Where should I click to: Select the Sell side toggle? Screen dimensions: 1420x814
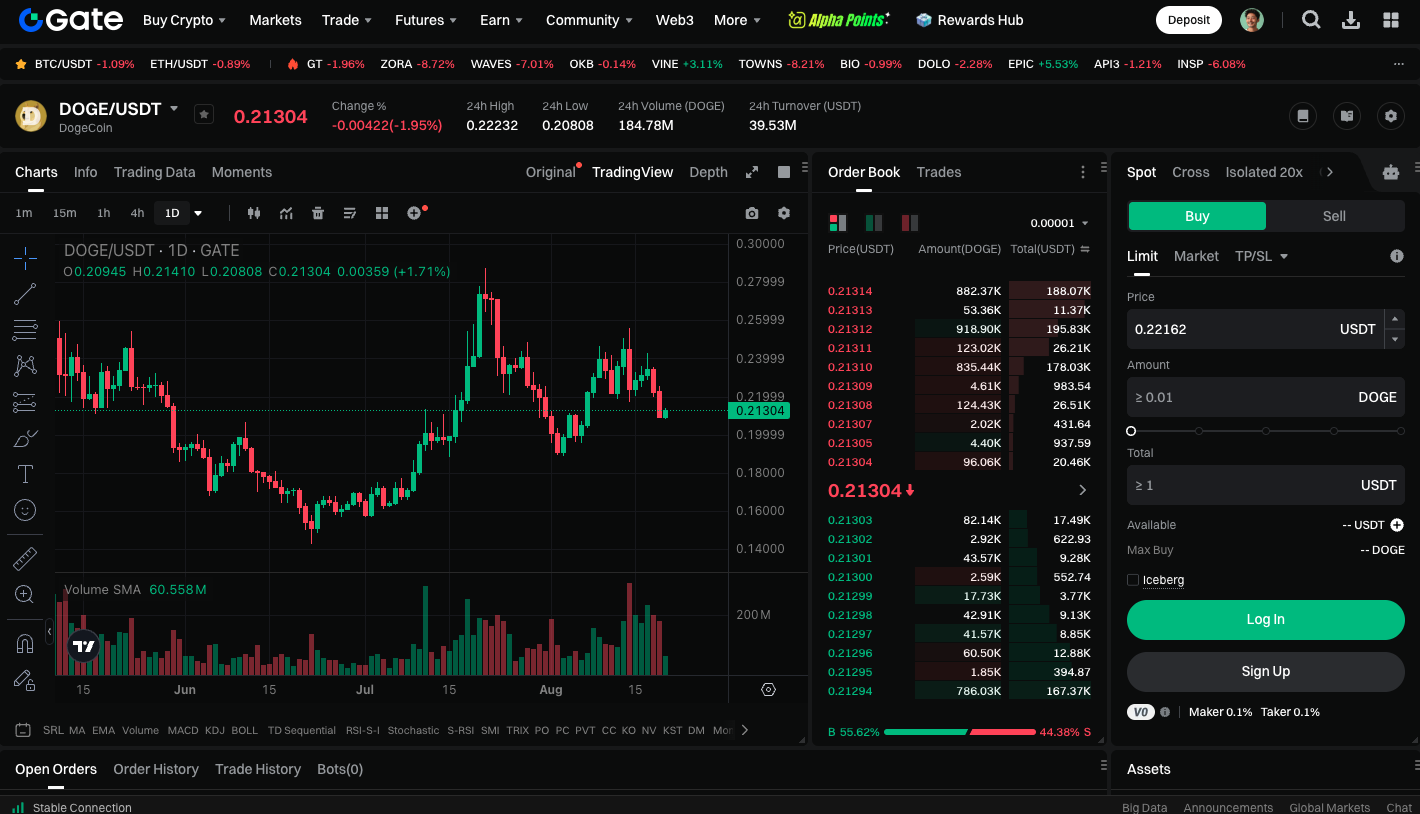1334,216
